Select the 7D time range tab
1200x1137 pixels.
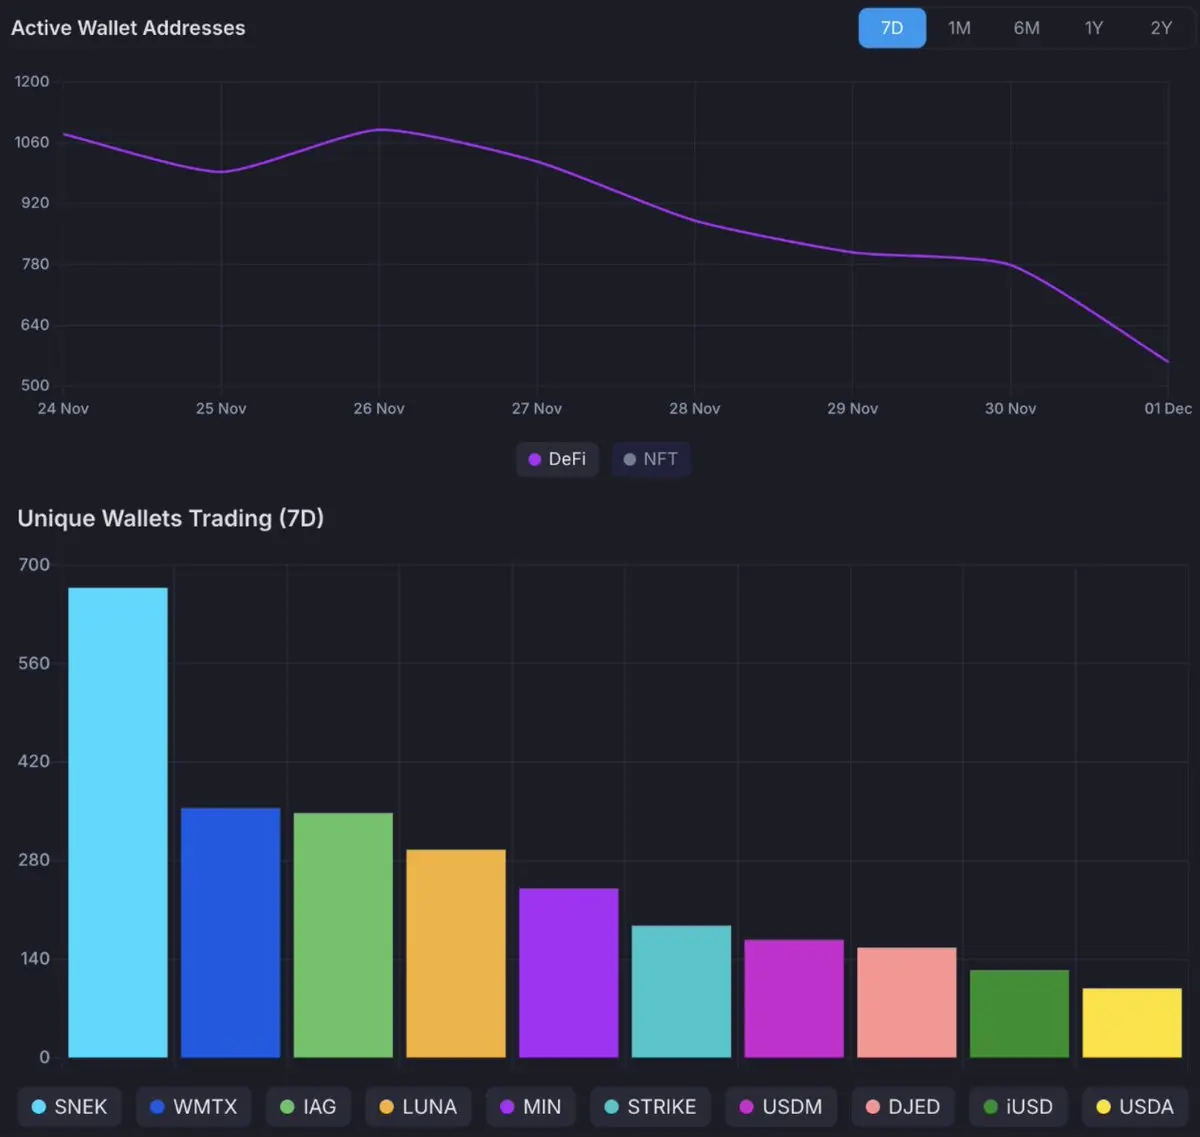(892, 28)
